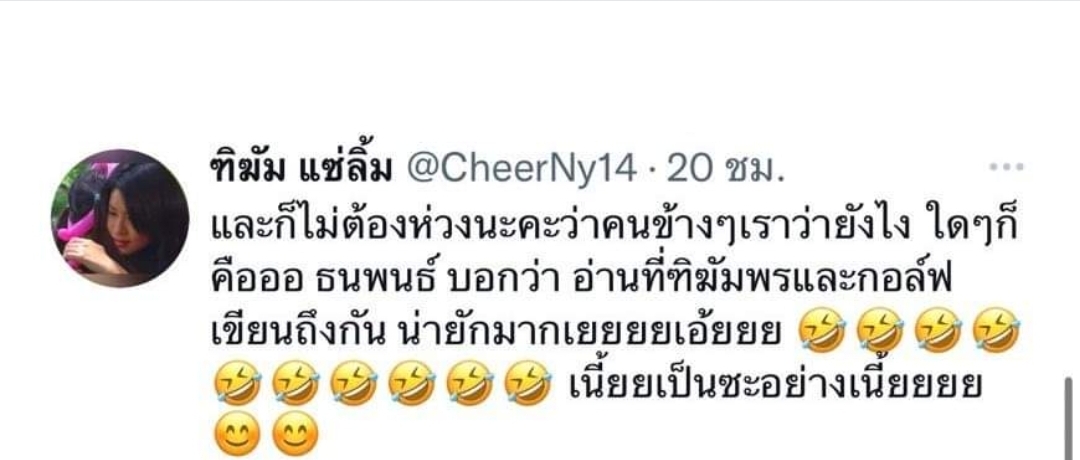Click the first laughing emoji starting fourth line
Screen dimensions: 1080x460
(x=238, y=384)
